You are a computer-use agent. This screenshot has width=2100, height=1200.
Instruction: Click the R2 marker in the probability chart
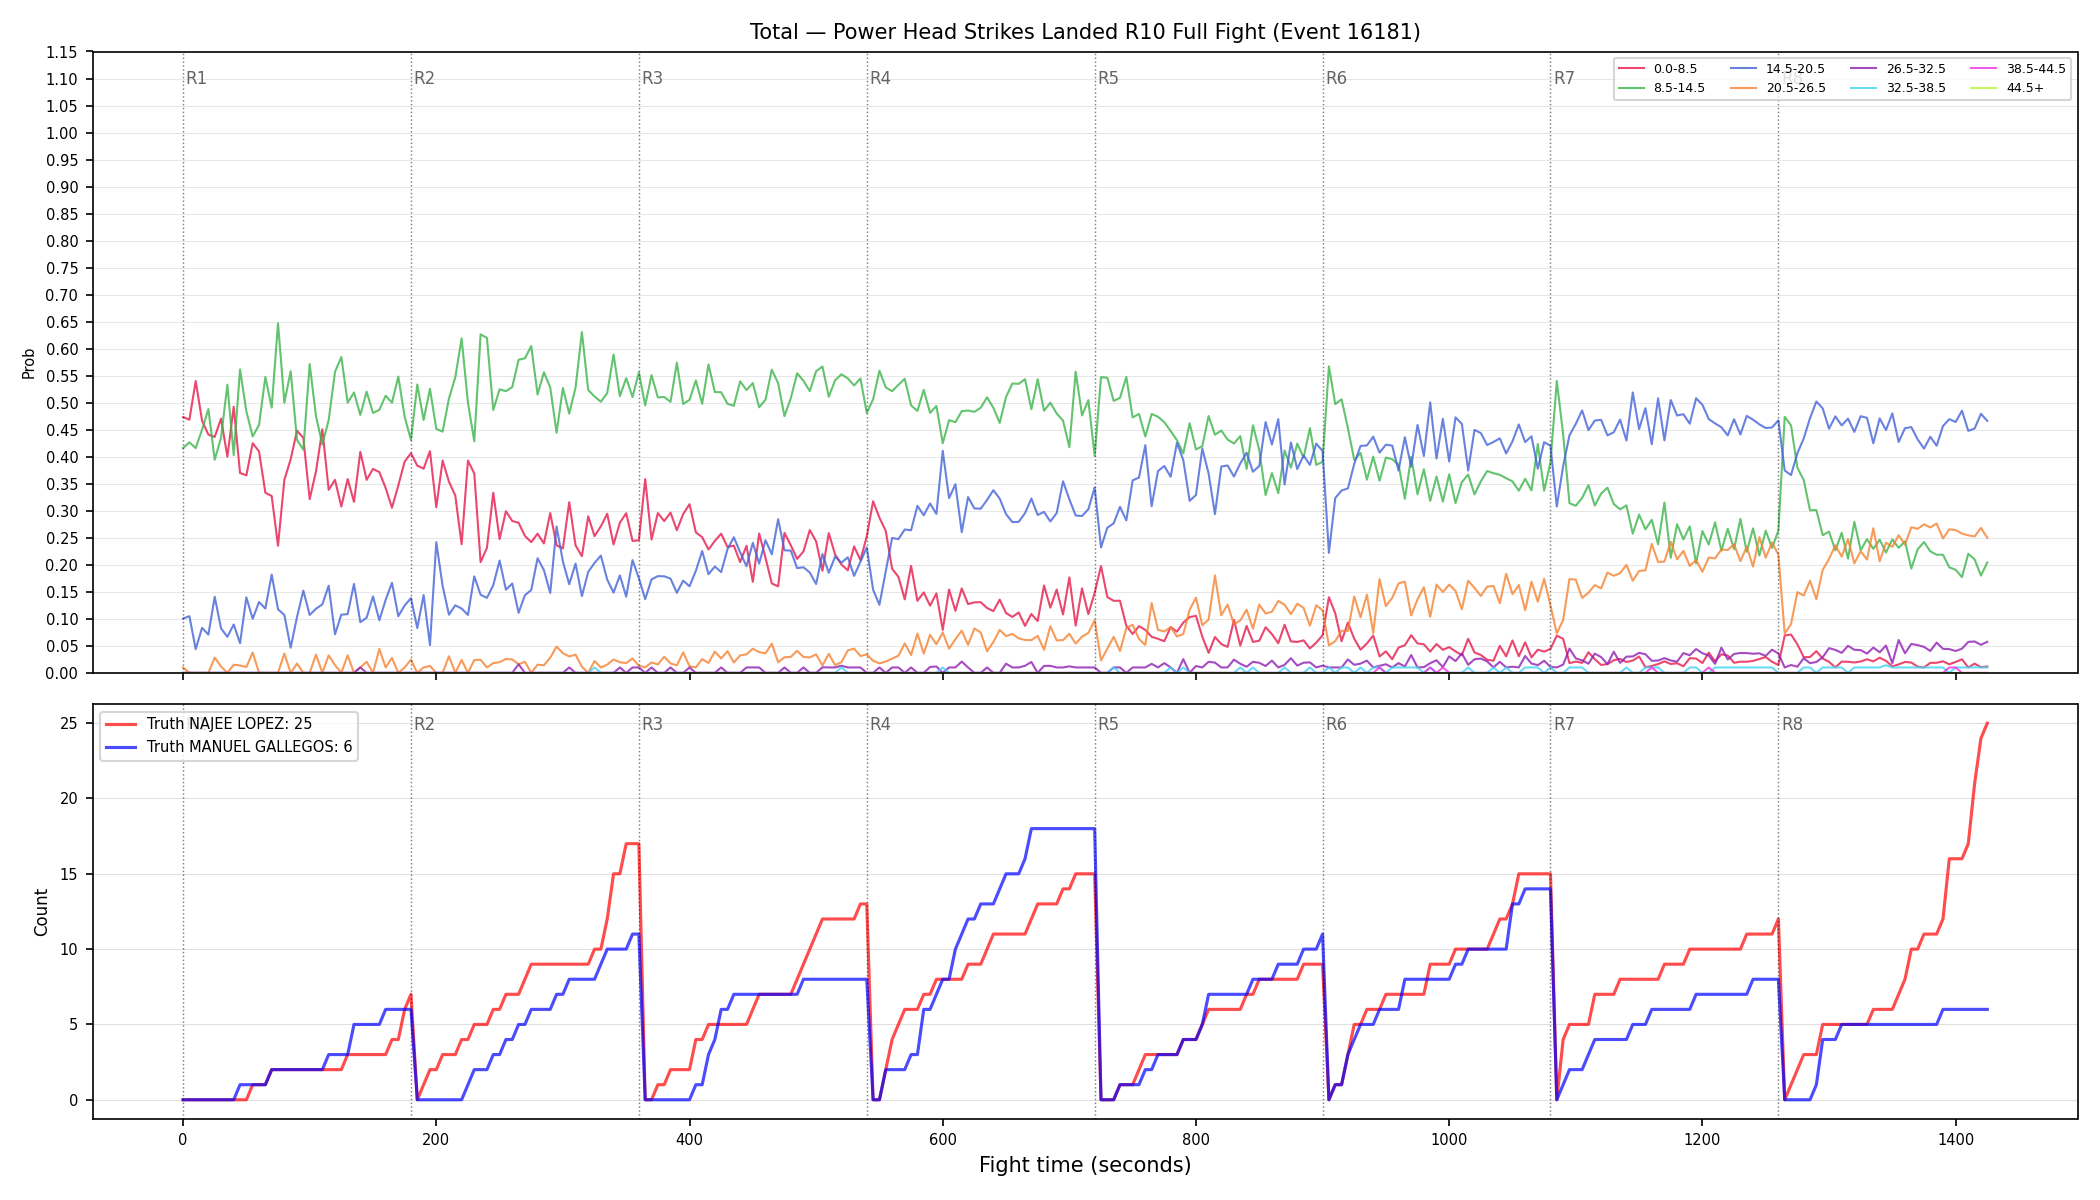(424, 78)
